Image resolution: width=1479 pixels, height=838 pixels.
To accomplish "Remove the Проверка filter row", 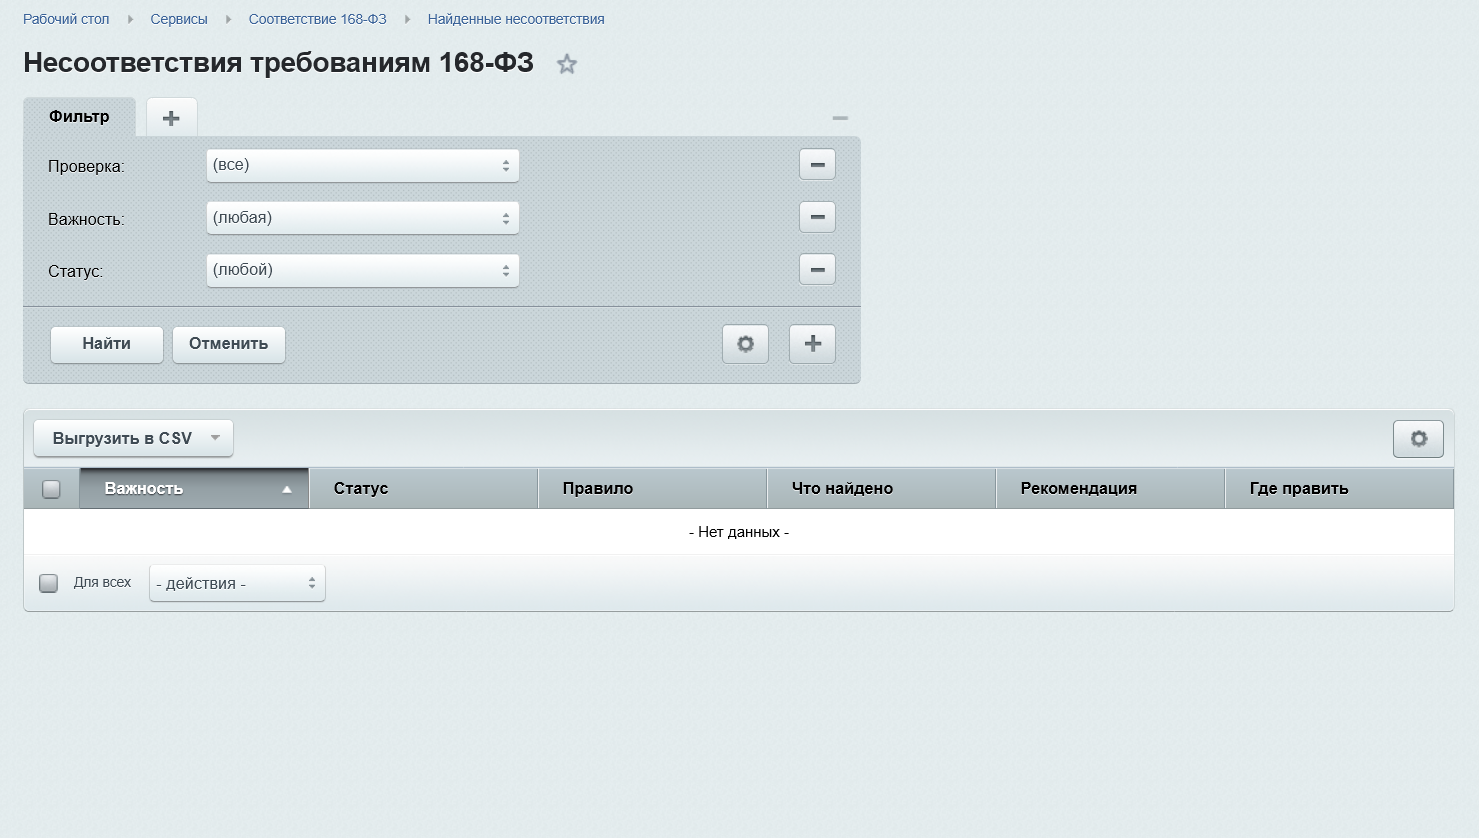I will [817, 165].
